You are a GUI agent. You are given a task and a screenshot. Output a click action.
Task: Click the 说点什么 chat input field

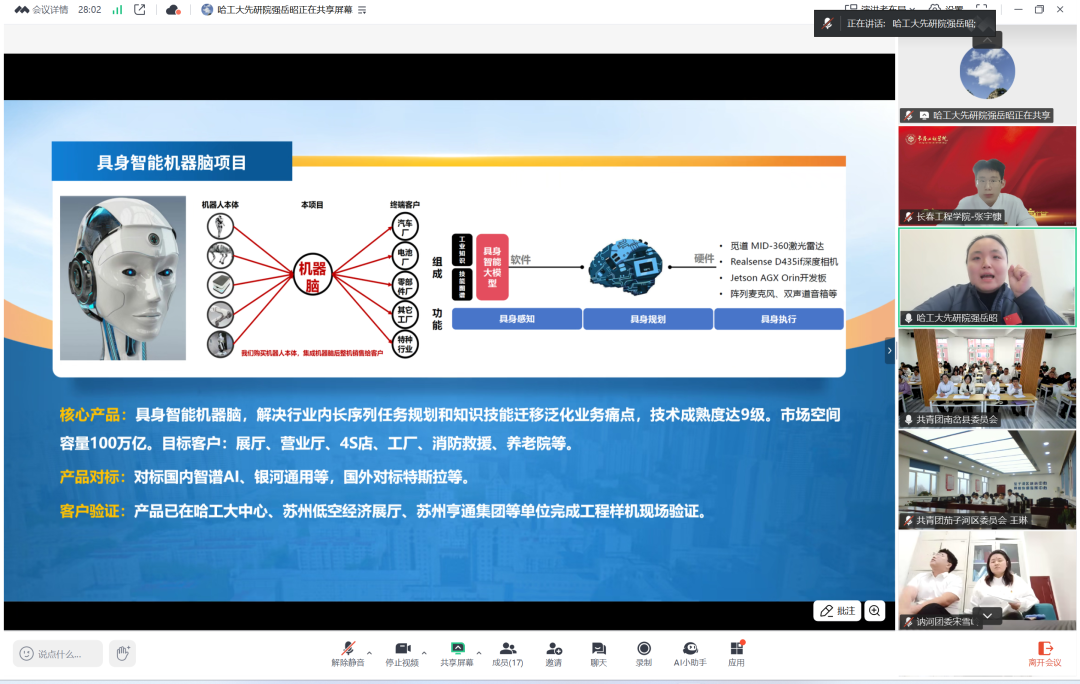tap(55, 653)
